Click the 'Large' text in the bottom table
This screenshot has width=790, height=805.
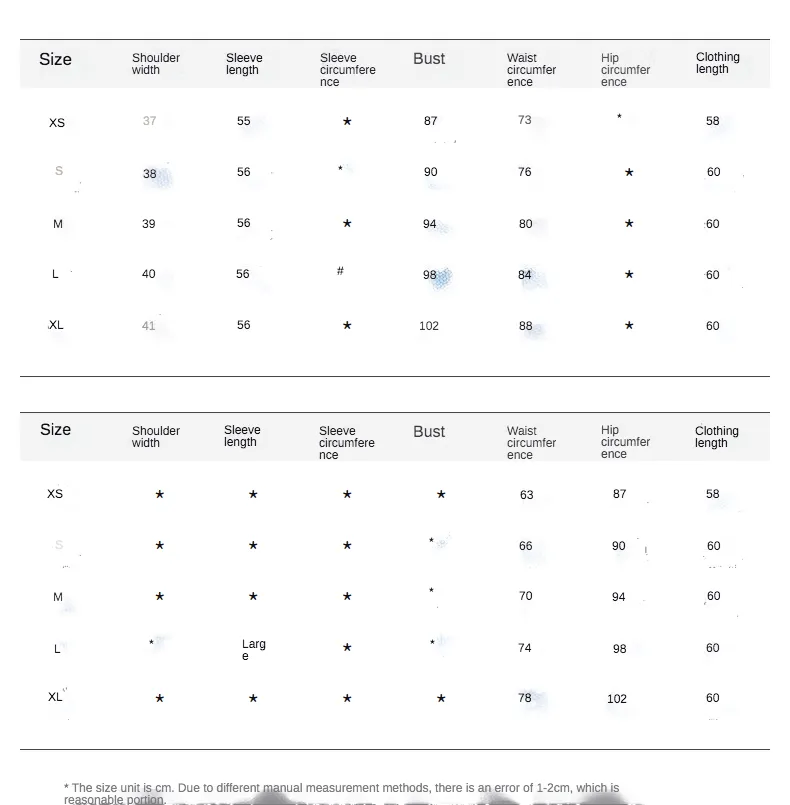pos(253,649)
